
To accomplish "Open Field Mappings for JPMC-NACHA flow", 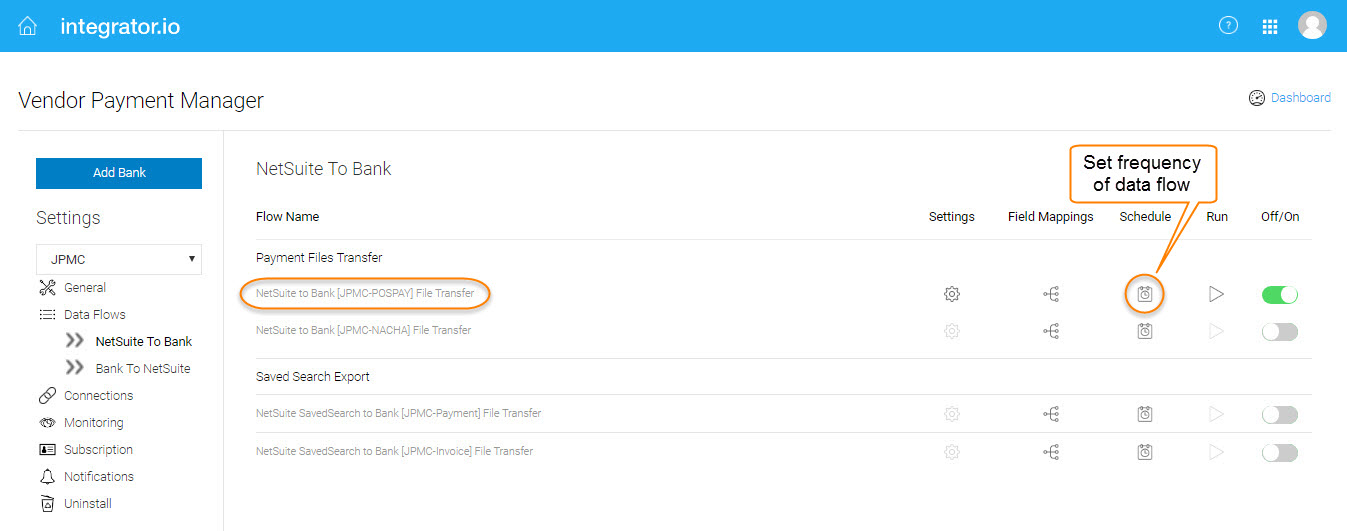I will click(x=1051, y=331).
